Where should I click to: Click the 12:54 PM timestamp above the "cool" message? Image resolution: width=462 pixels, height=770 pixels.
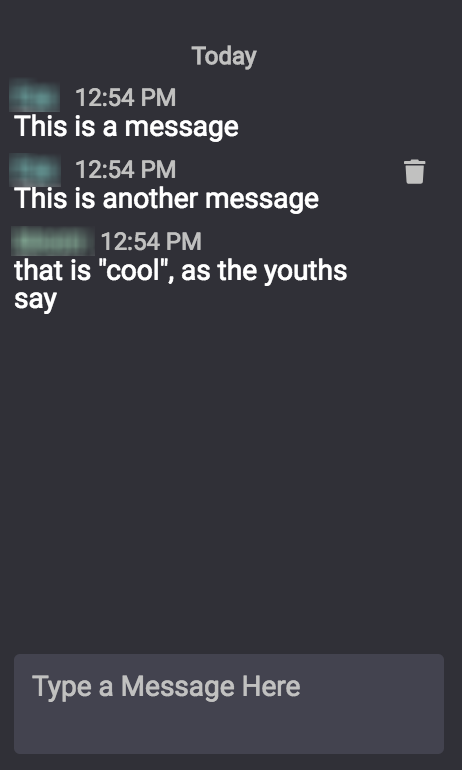(151, 242)
